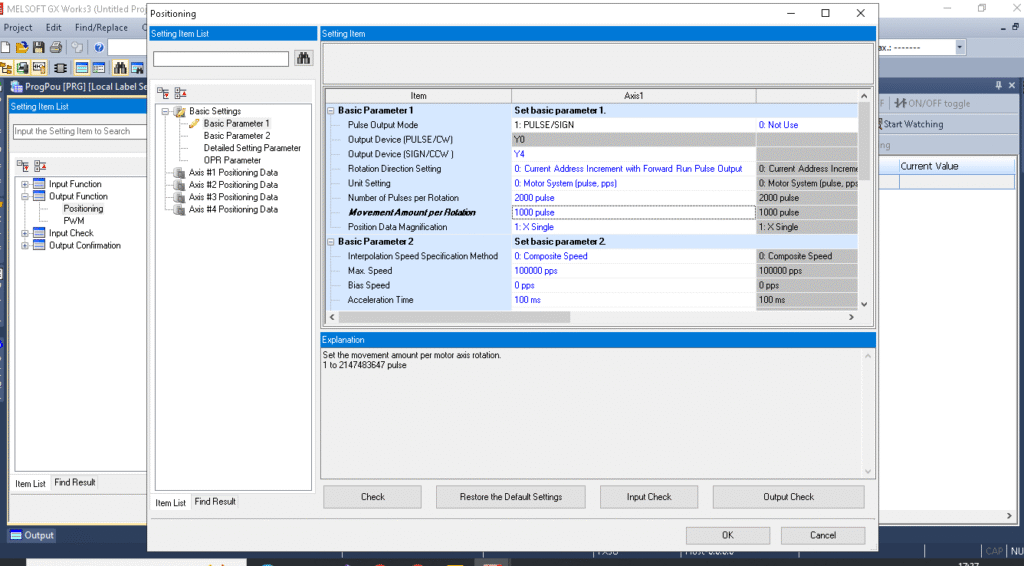1024x566 pixels.
Task: Click the Open project folder icon
Action: 22,47
